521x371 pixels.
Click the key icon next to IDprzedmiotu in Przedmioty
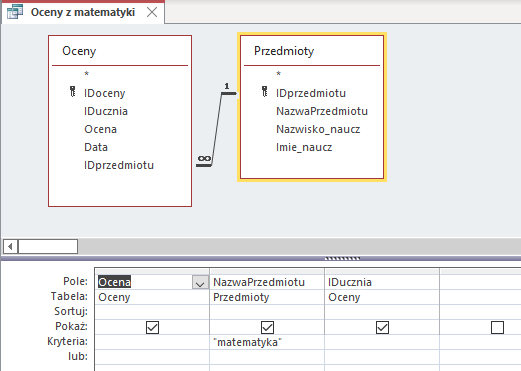click(x=265, y=91)
